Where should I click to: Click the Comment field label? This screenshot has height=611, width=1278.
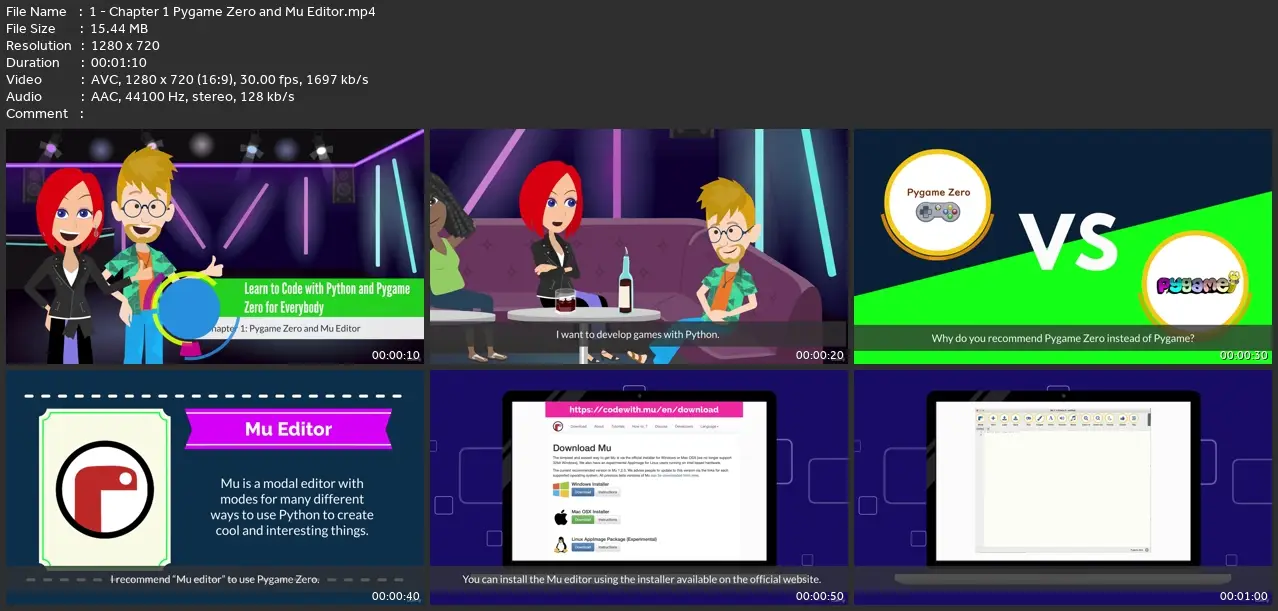click(x=37, y=113)
